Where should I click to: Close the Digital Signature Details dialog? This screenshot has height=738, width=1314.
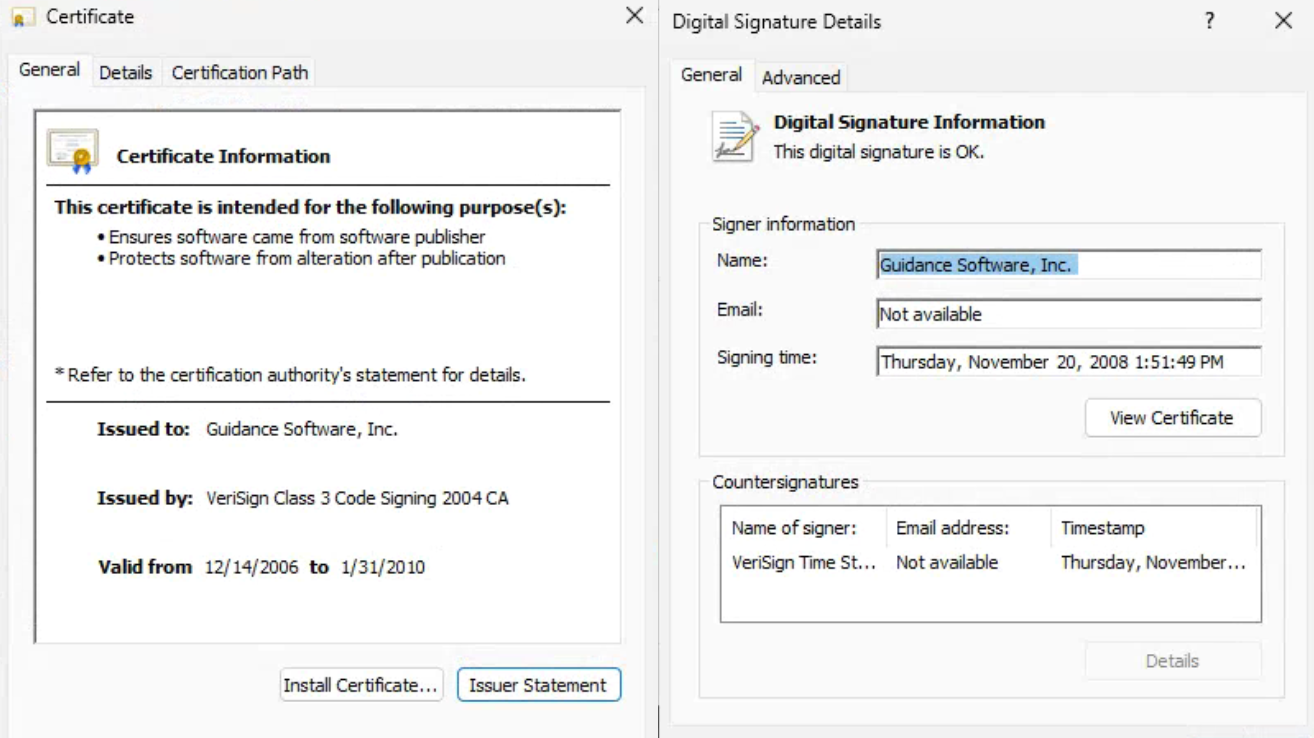point(1283,21)
